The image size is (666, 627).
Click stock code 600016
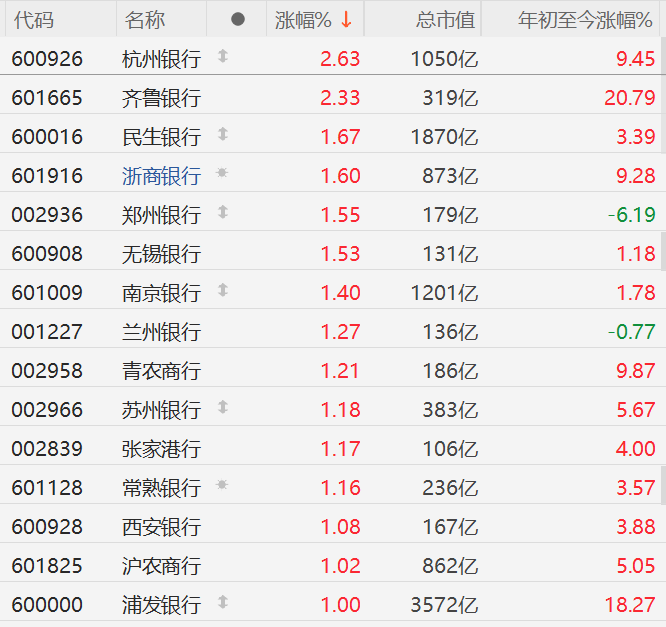[47, 137]
